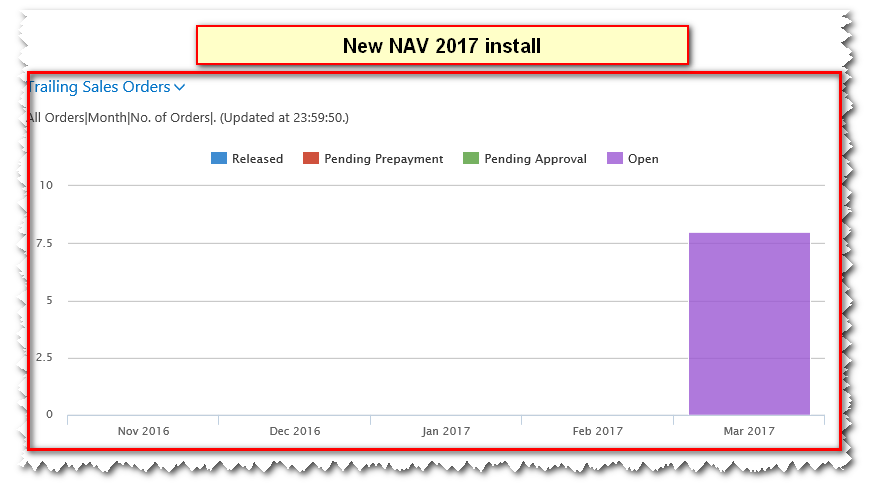Viewport: 870px width, 489px height.
Task: Select the Nov 2016 axis label
Action: coord(143,432)
